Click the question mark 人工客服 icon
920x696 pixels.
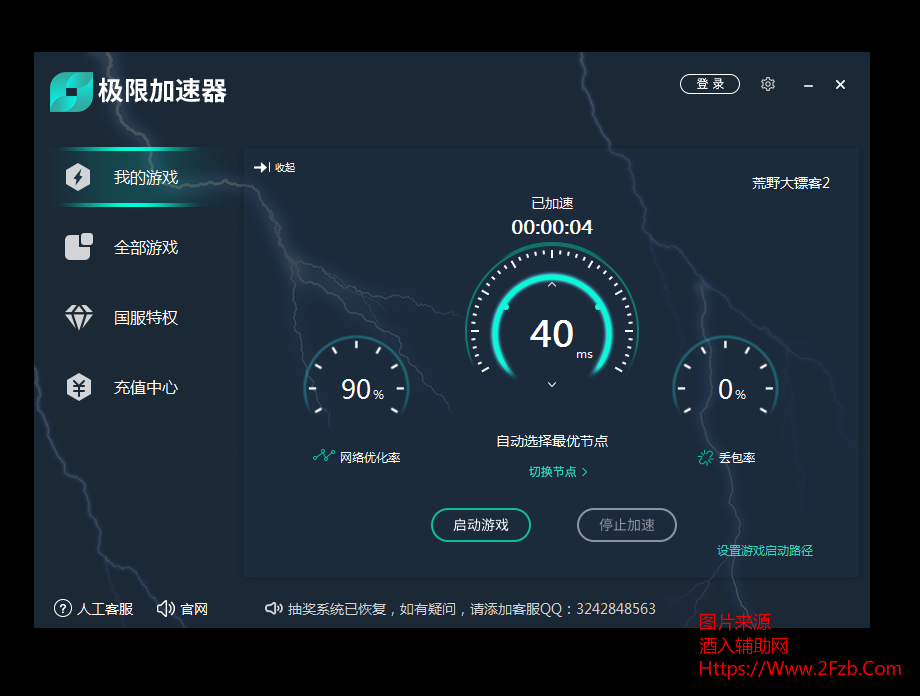[63, 608]
